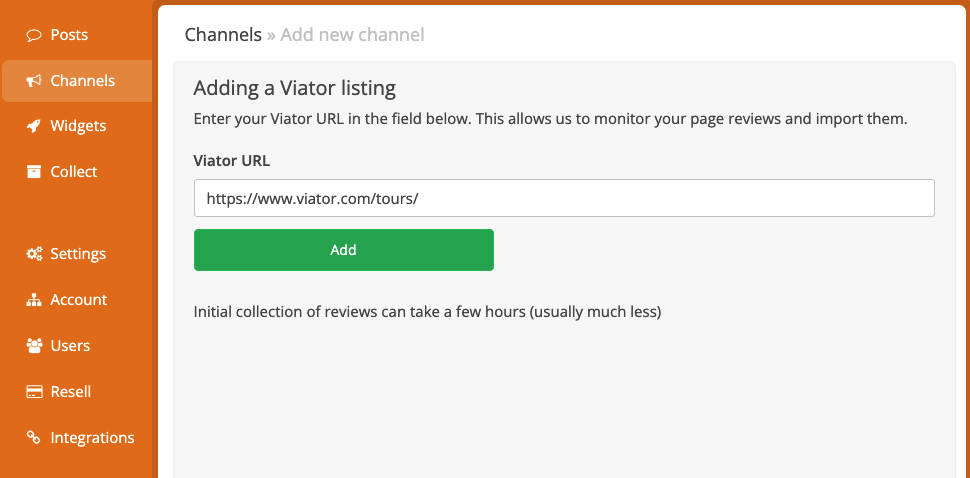970x478 pixels.
Task: Click the Account sitemap icon
Action: point(33,300)
